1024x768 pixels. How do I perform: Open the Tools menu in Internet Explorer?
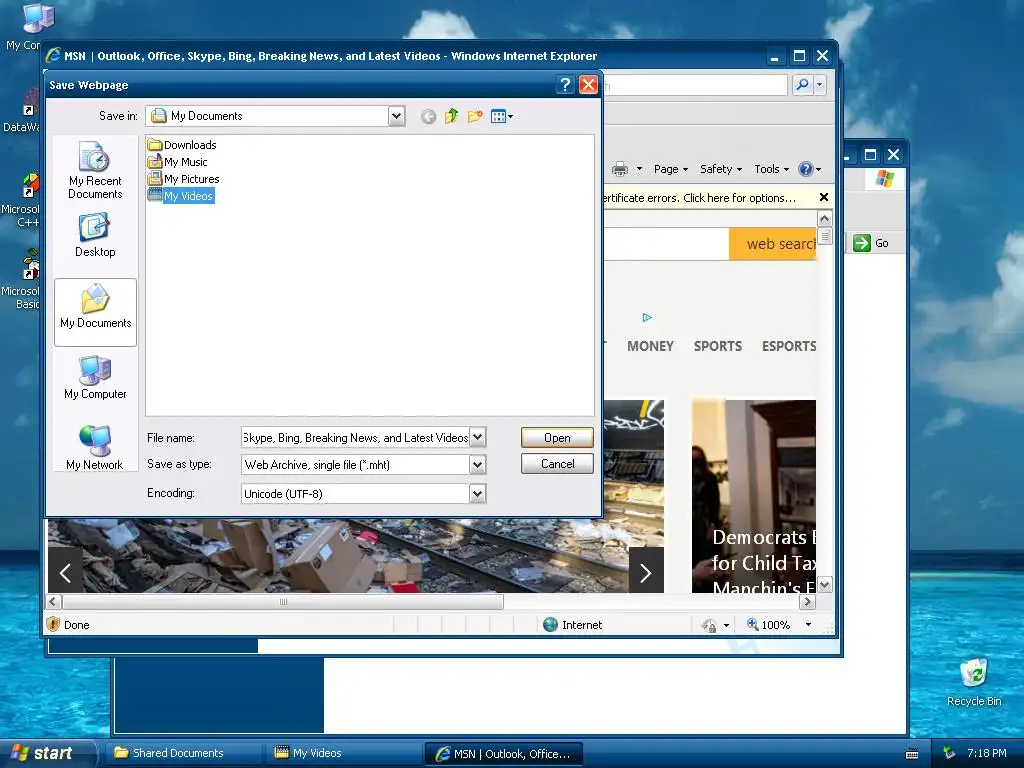tap(771, 169)
